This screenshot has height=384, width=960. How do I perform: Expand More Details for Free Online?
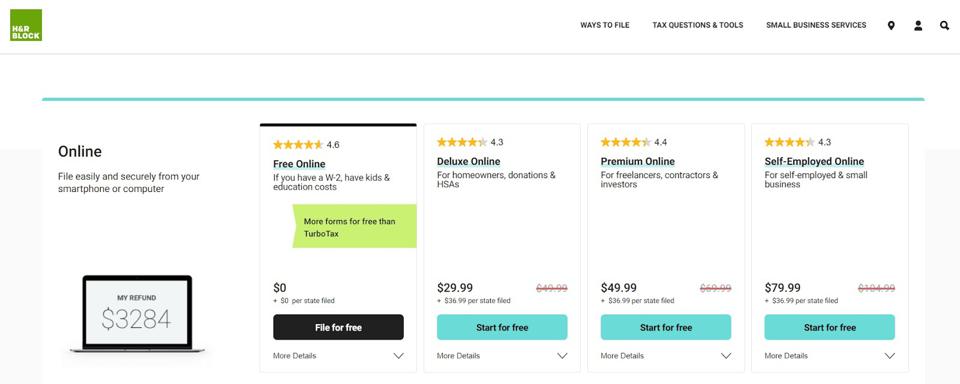pos(338,356)
